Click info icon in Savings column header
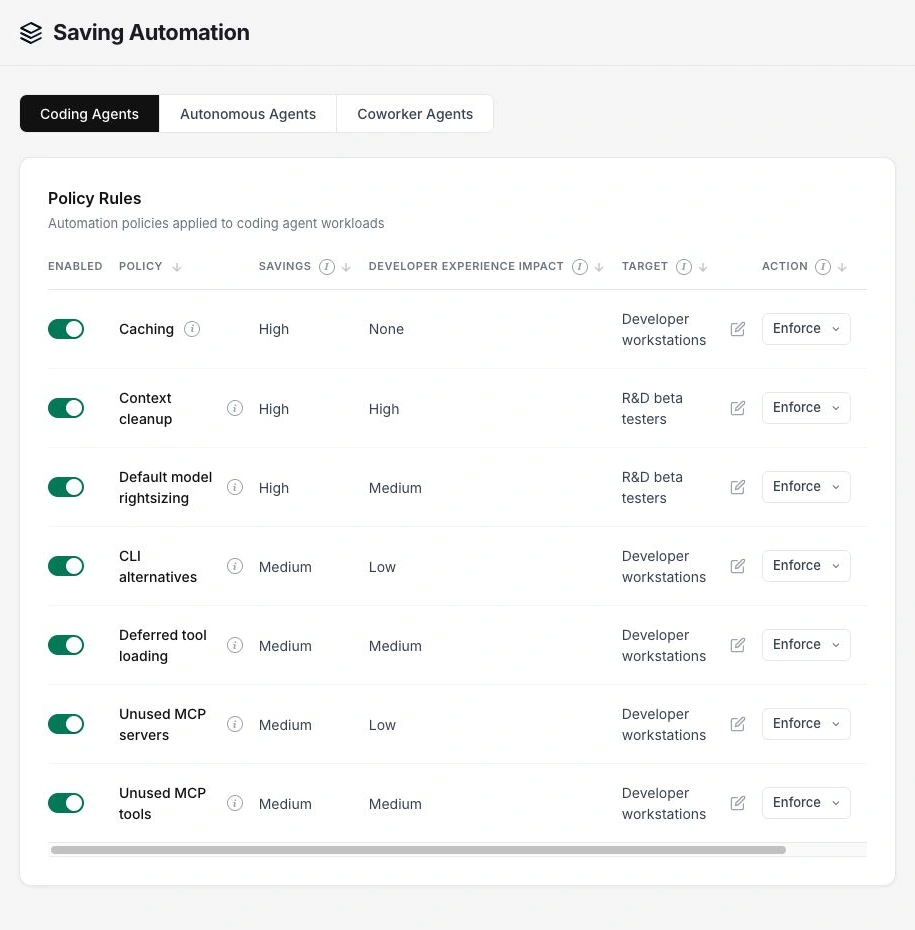 (x=327, y=267)
